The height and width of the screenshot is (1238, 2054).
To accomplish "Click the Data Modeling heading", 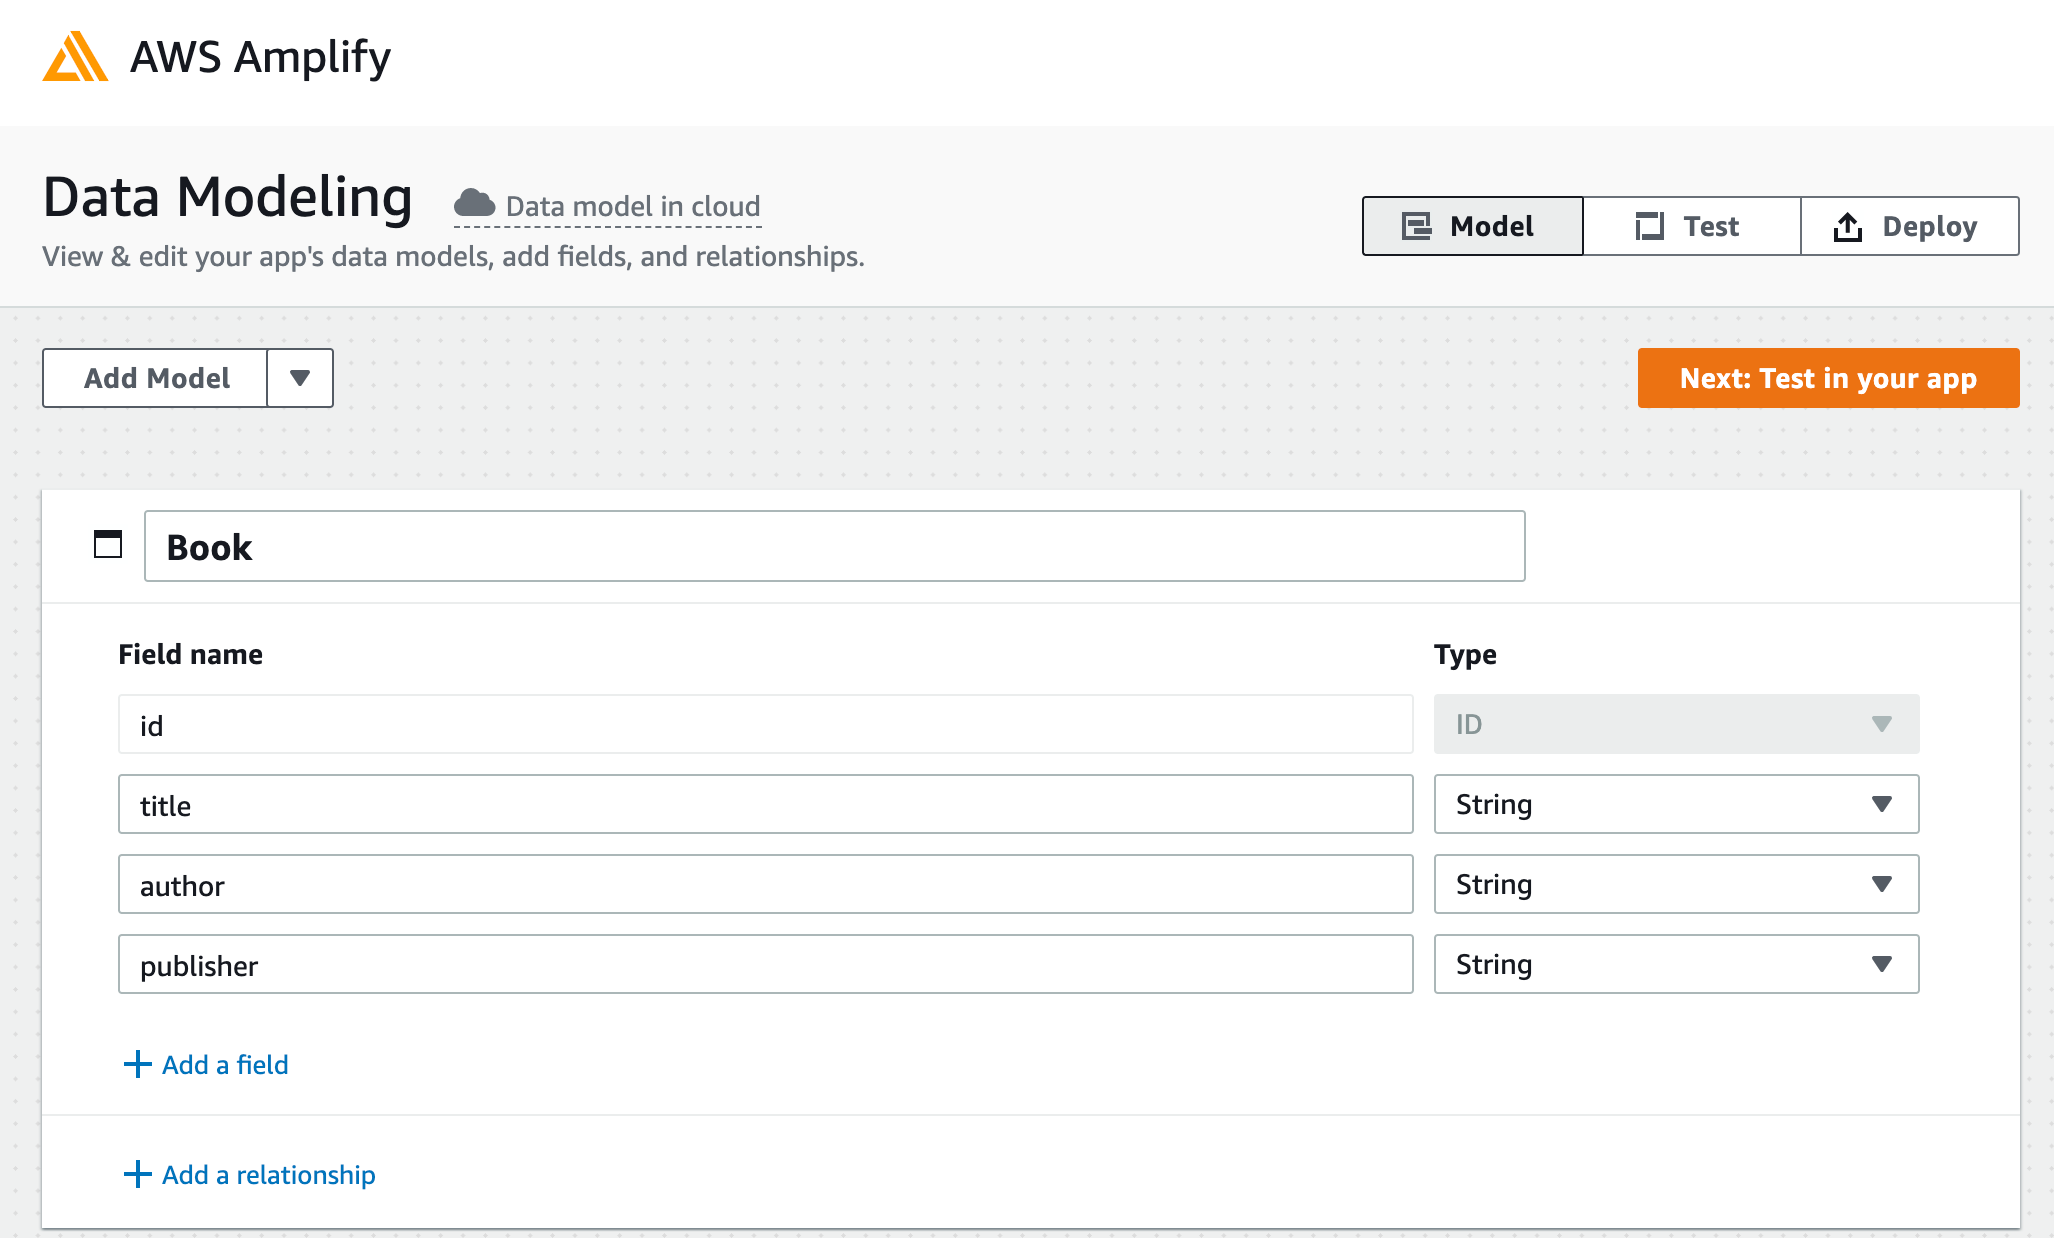I will click(x=228, y=196).
